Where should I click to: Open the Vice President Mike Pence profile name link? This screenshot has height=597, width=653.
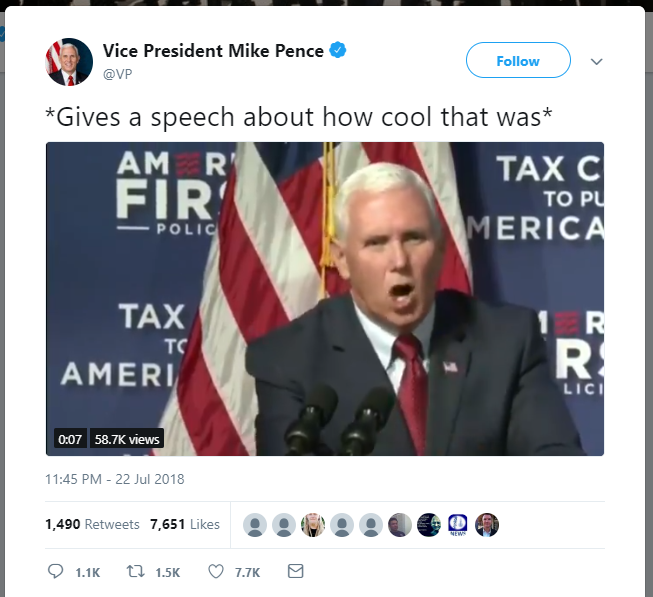[213, 51]
